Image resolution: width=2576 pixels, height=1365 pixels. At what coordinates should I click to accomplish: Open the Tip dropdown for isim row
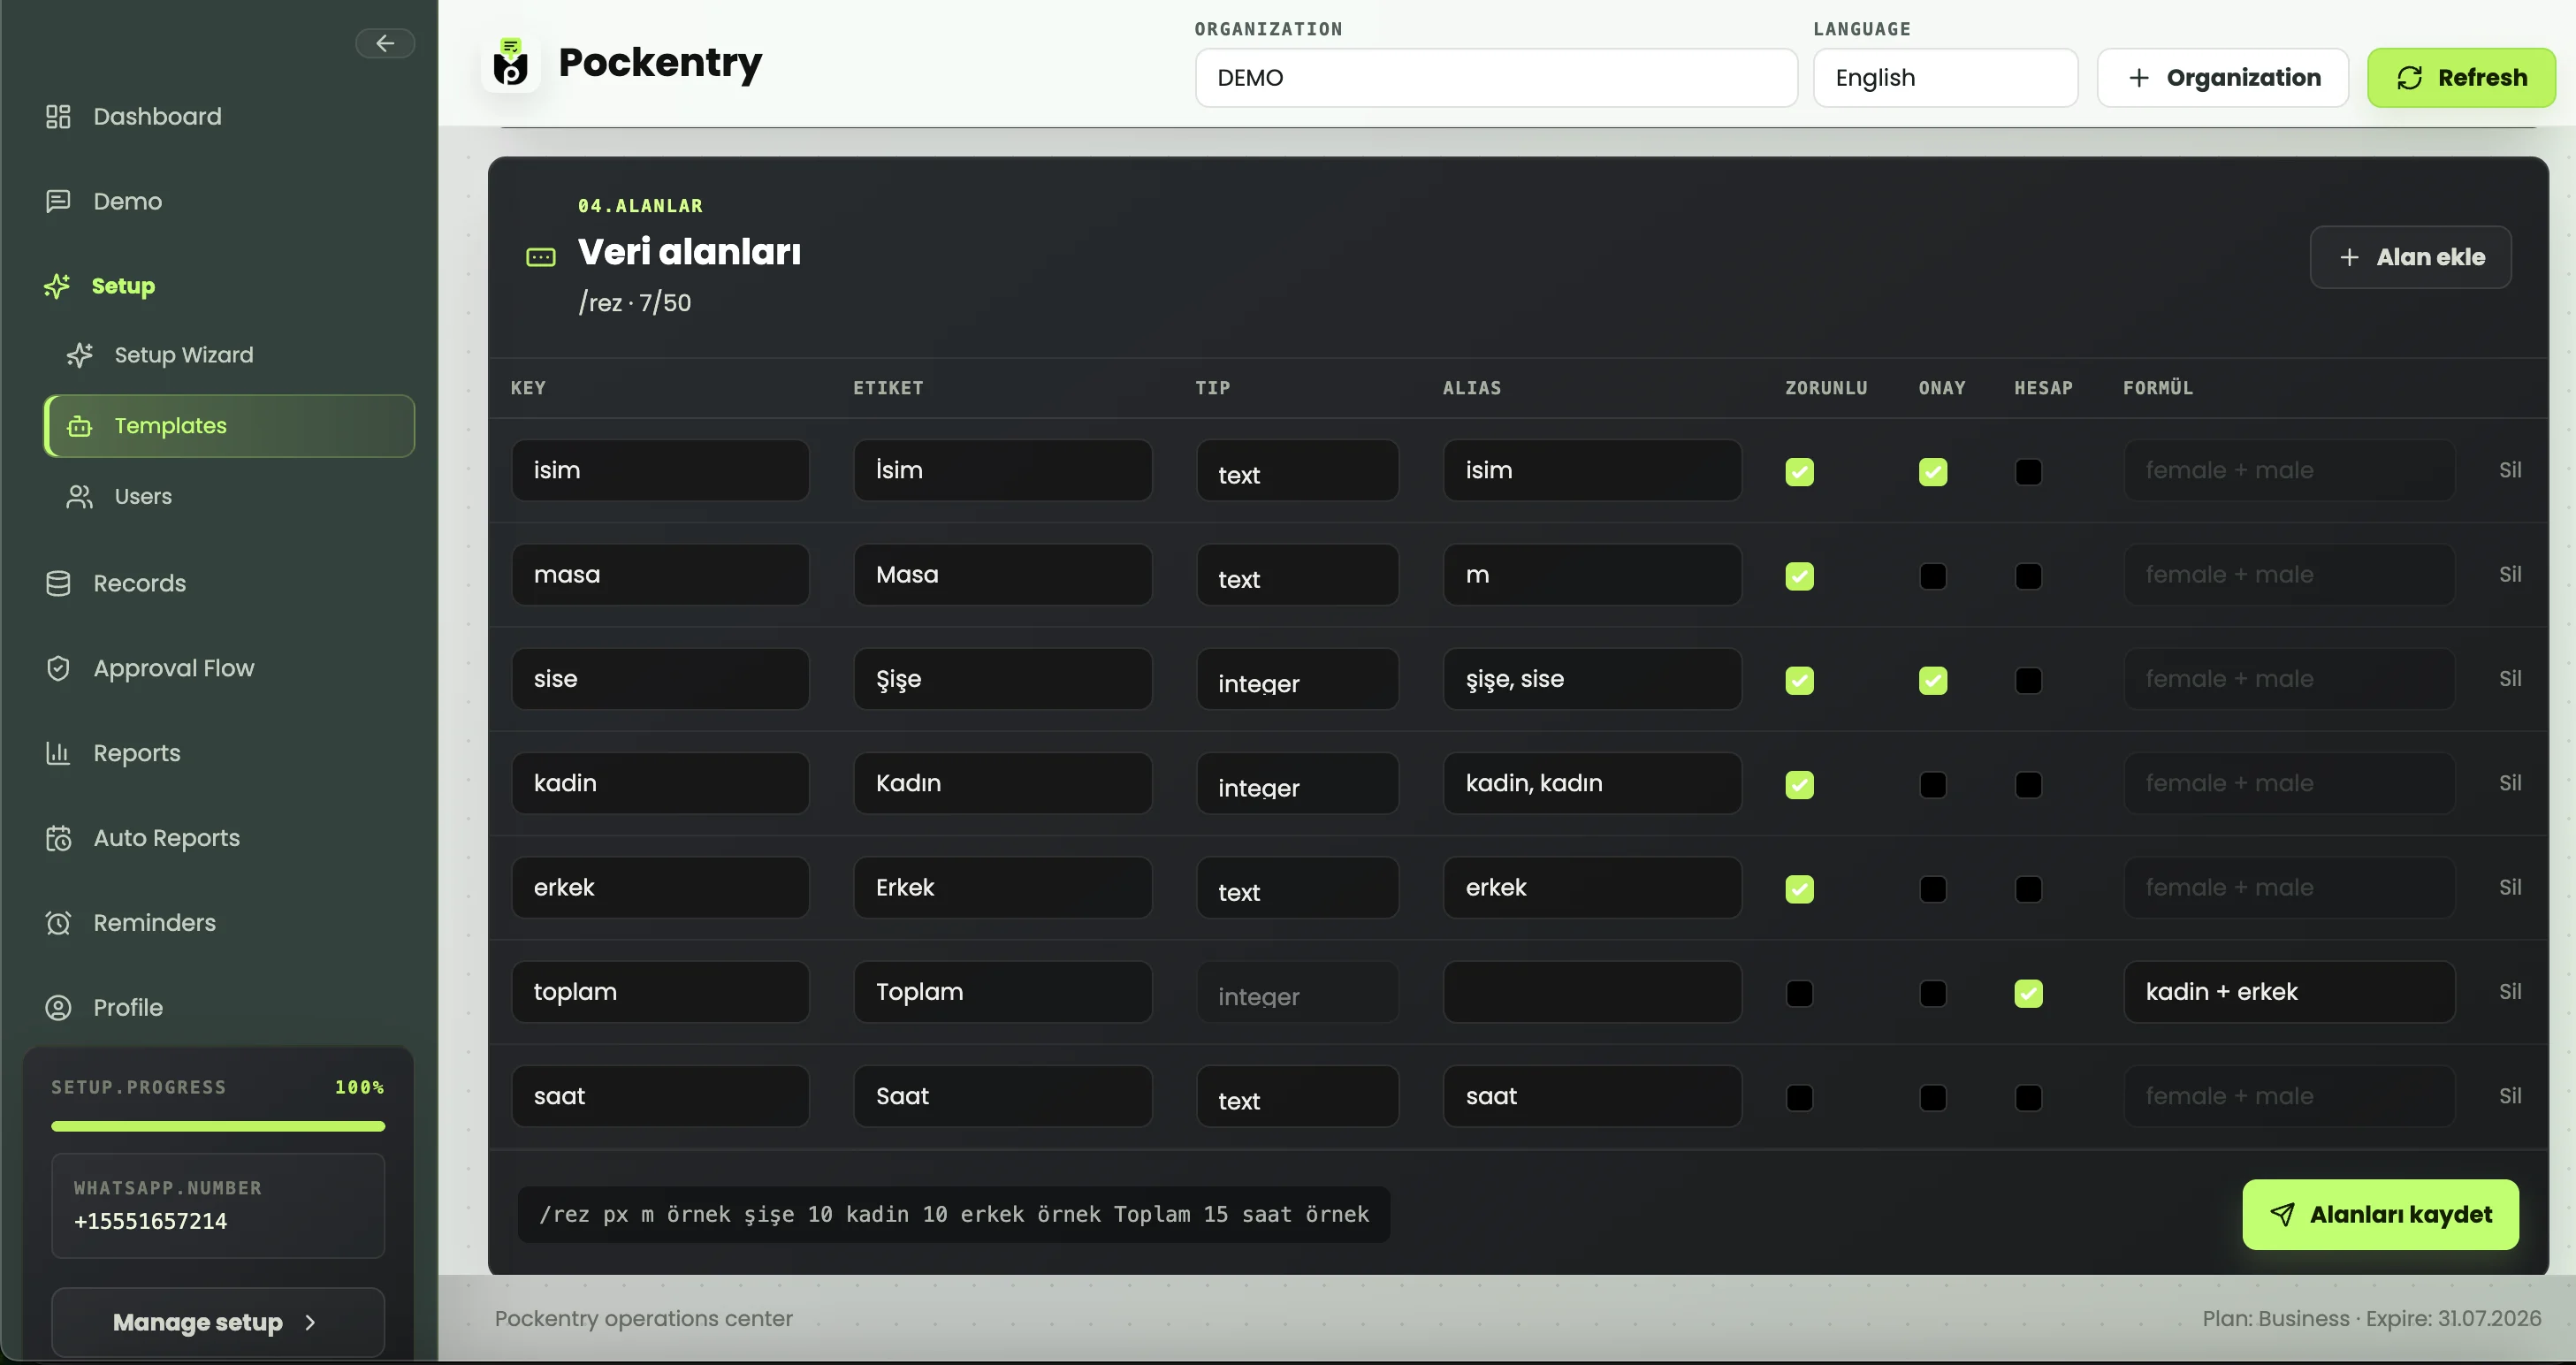click(x=1297, y=470)
